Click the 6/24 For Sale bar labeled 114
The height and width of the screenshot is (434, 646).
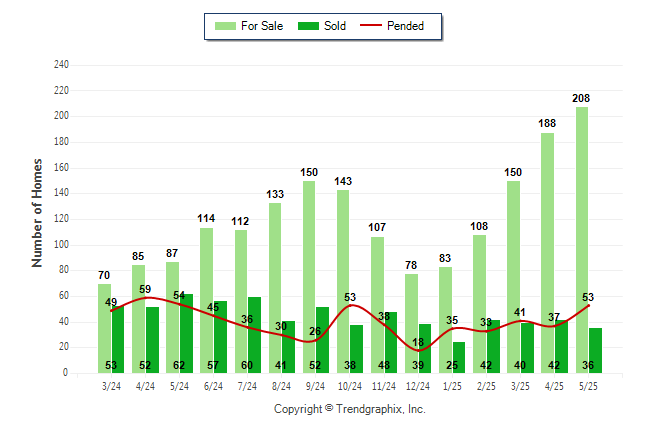[207, 300]
